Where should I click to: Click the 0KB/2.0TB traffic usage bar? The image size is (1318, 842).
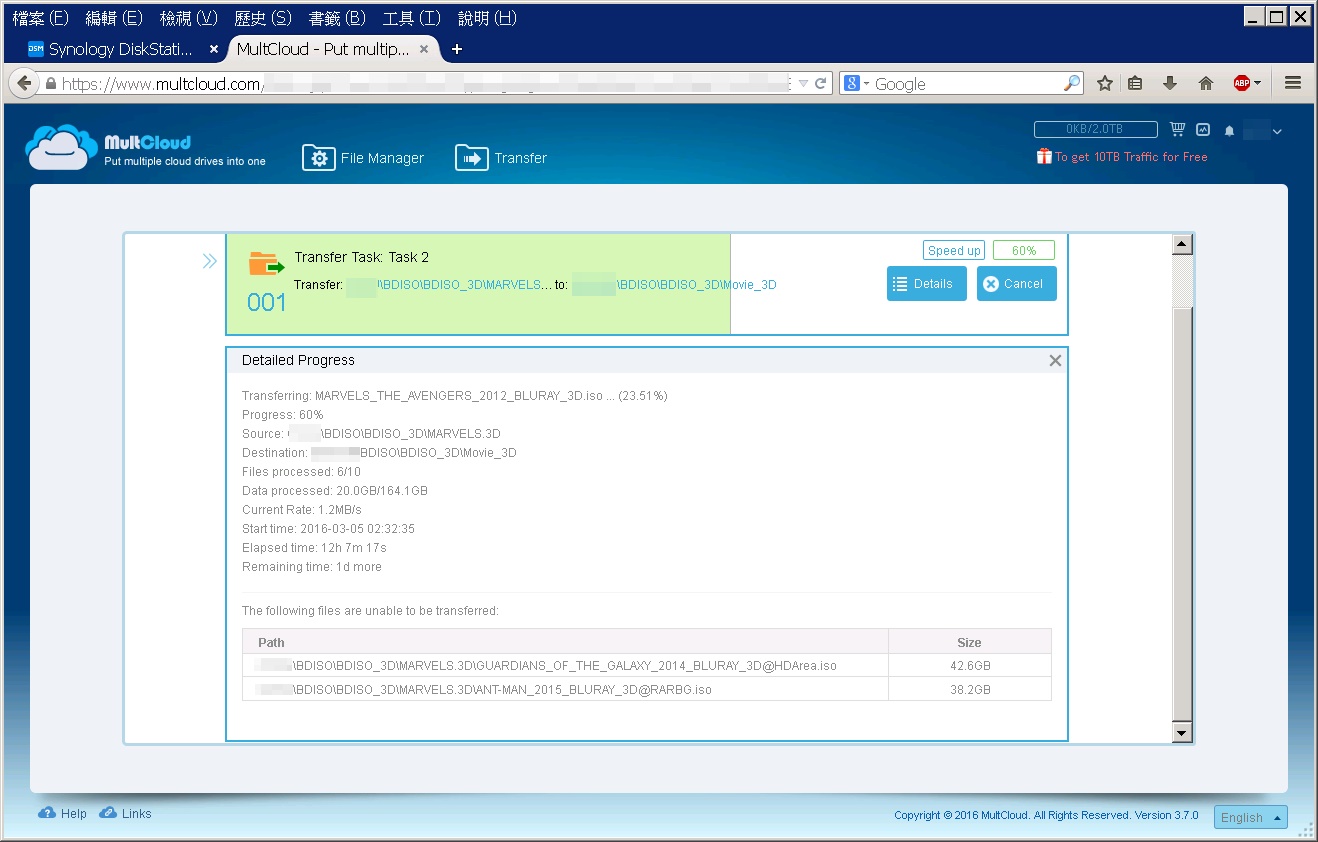[1095, 129]
